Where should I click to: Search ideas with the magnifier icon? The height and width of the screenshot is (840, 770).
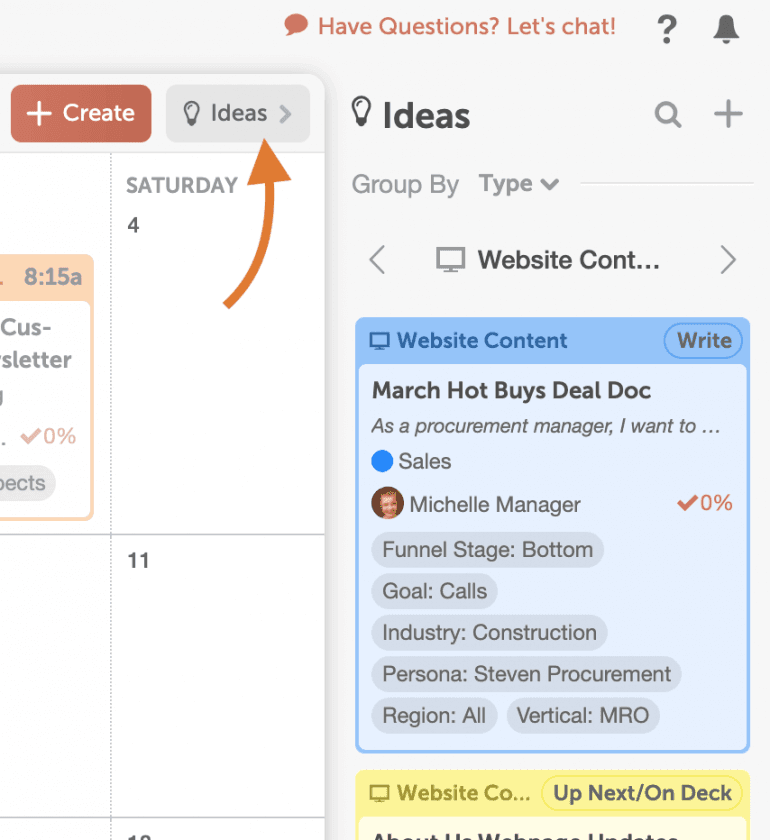(668, 114)
